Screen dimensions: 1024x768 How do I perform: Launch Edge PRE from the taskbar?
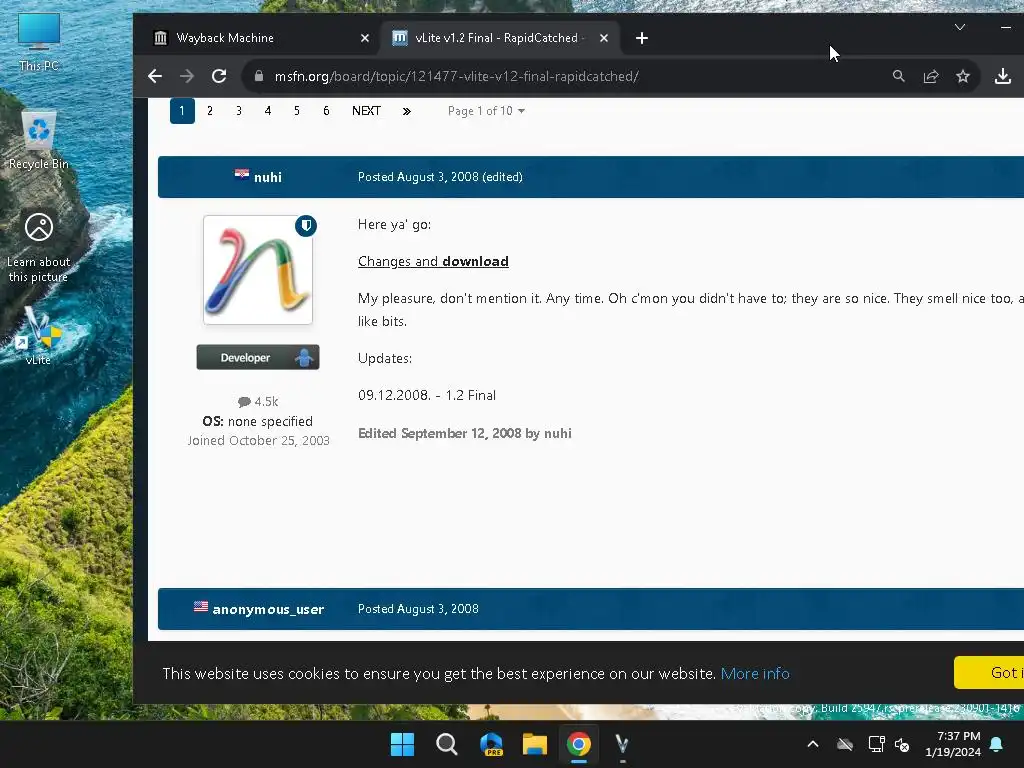491,744
